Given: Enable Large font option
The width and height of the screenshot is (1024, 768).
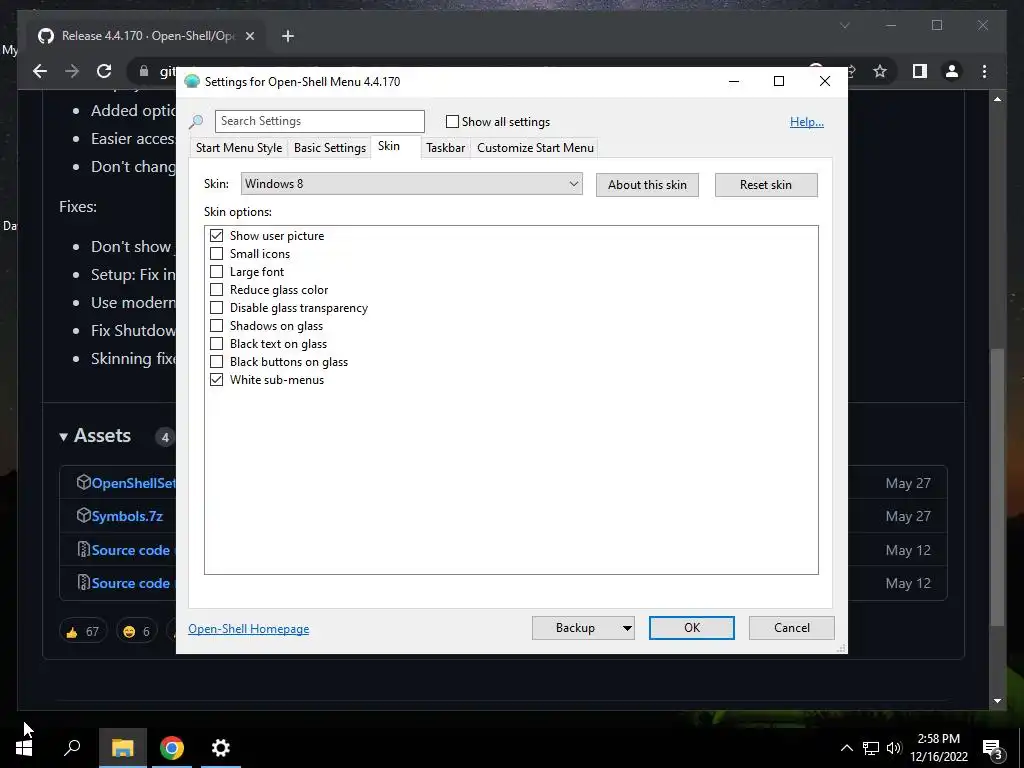Looking at the screenshot, I should pyautogui.click(x=216, y=272).
